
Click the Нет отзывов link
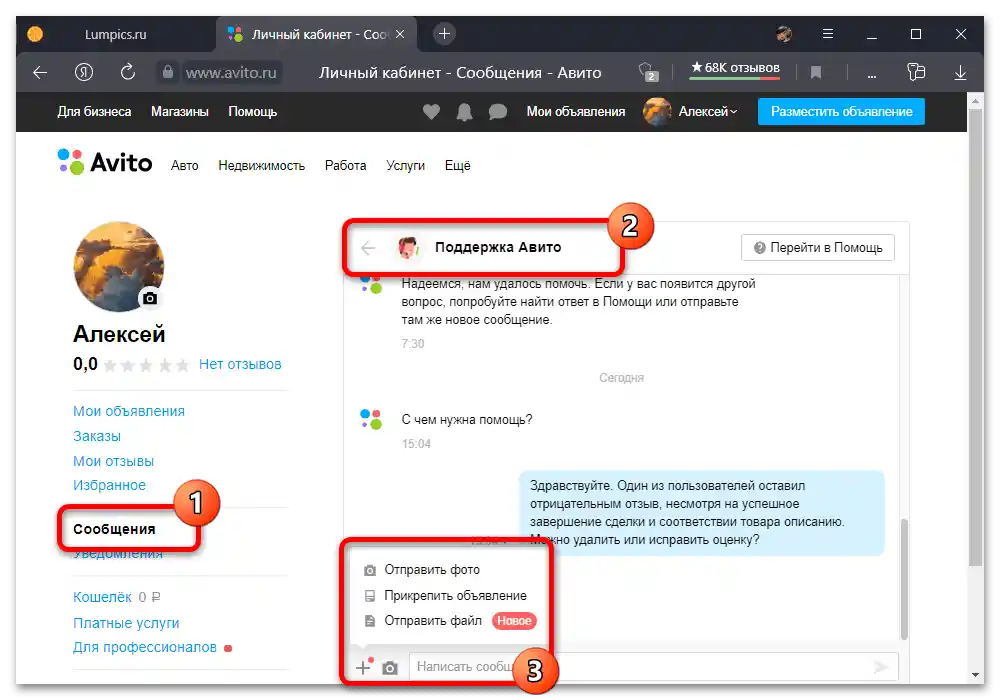[x=240, y=364]
